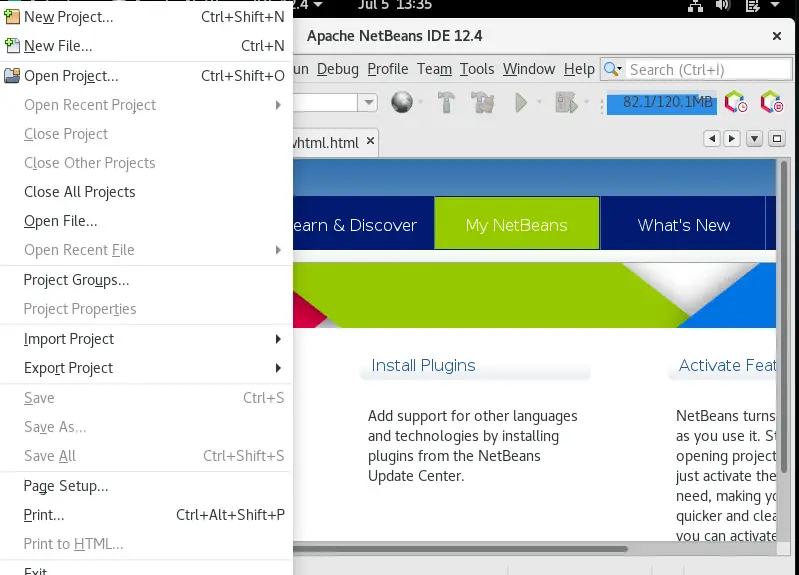Click the network icon in system tray

[695, 6]
